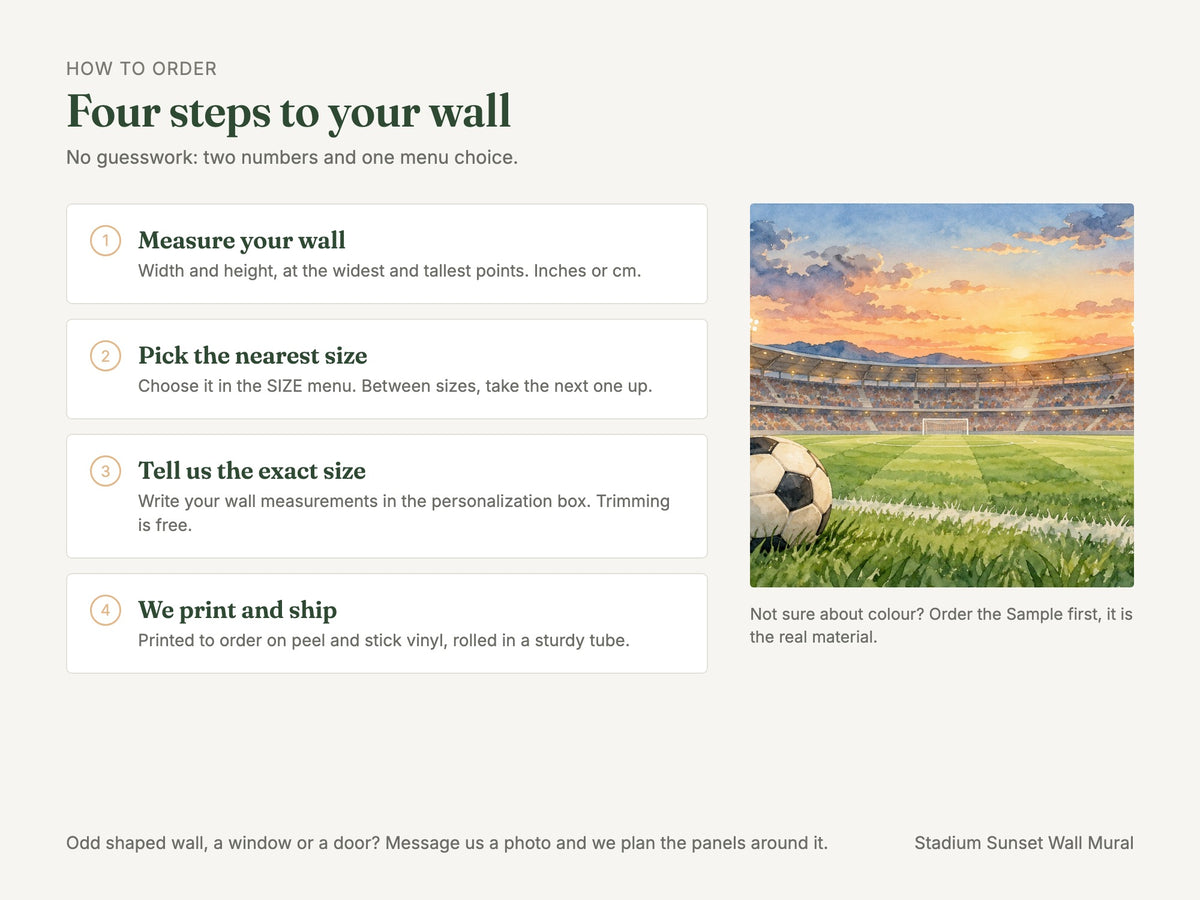Click the step 4 circle icon
This screenshot has height=900, width=1200.
[105, 610]
